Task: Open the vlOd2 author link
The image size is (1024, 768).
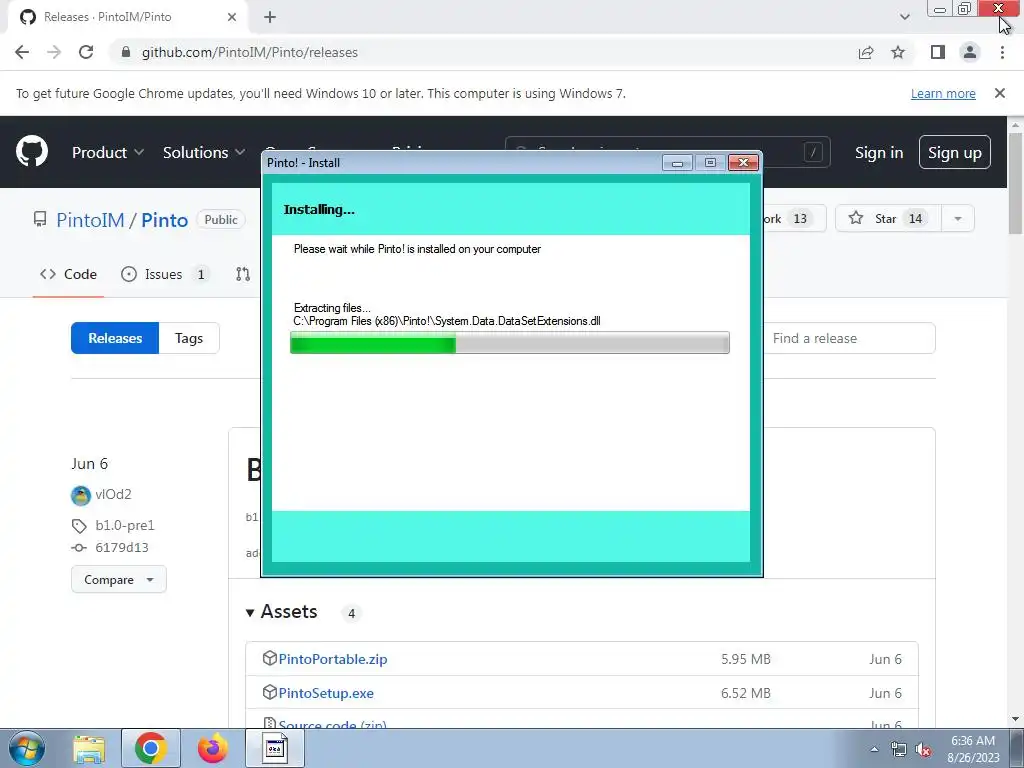Action: point(113,494)
